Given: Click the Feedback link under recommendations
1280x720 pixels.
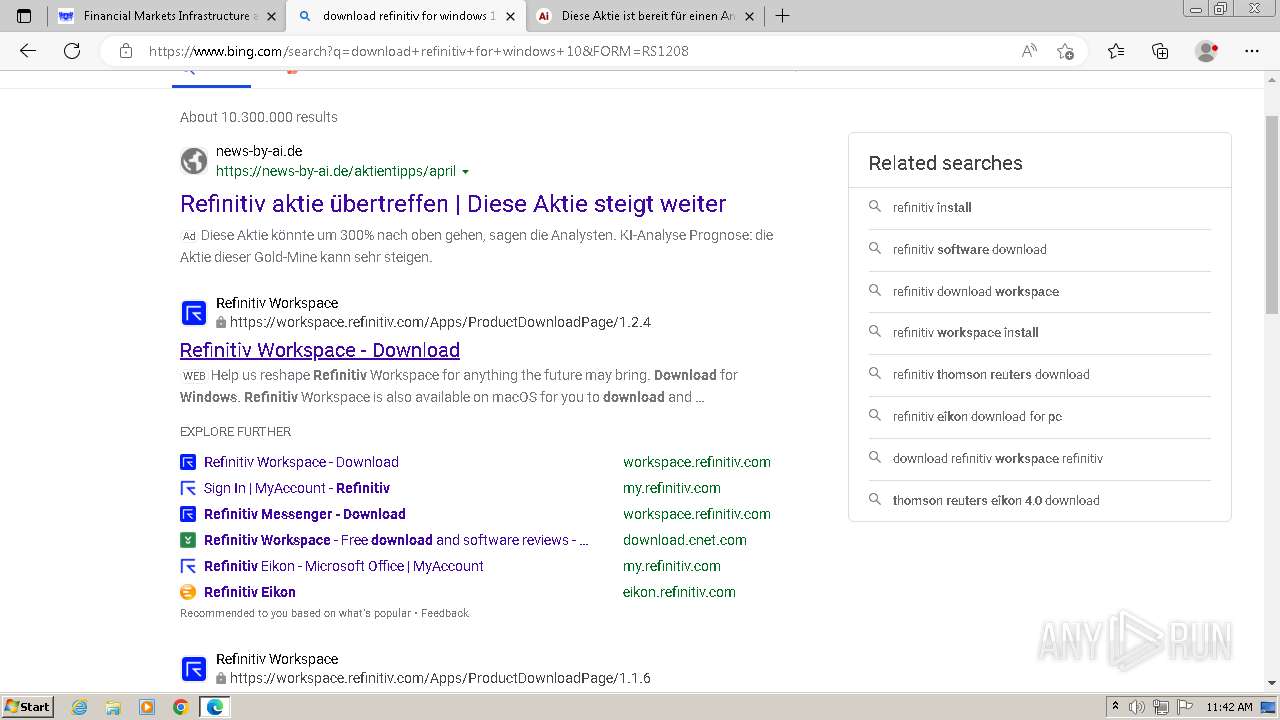Looking at the screenshot, I should 445,613.
